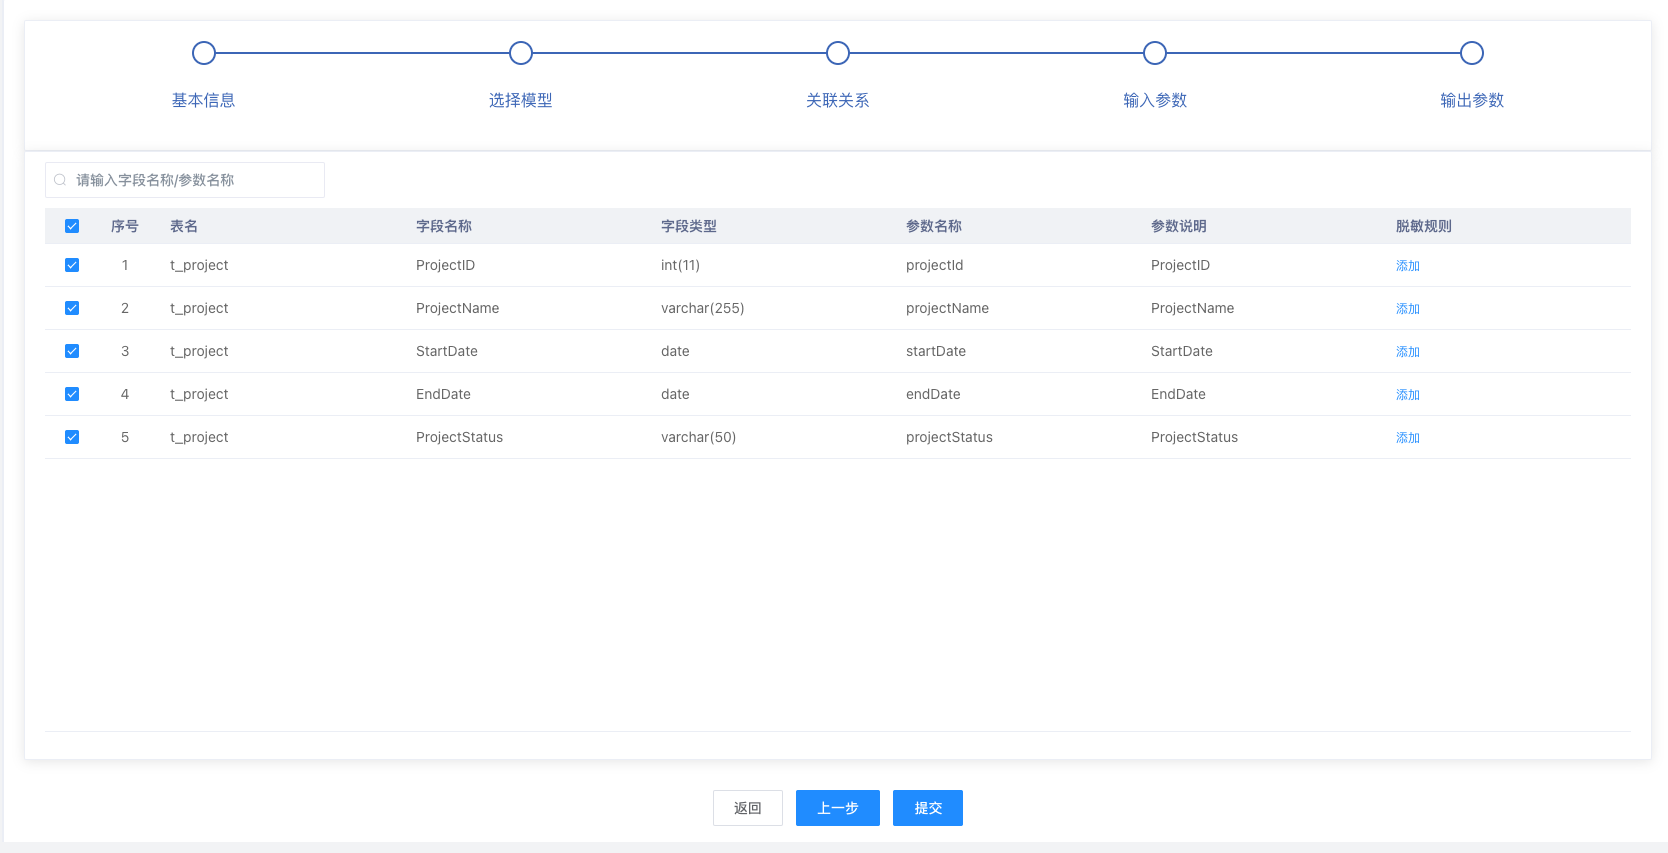Click the 基本信息 step circle

pyautogui.click(x=204, y=53)
